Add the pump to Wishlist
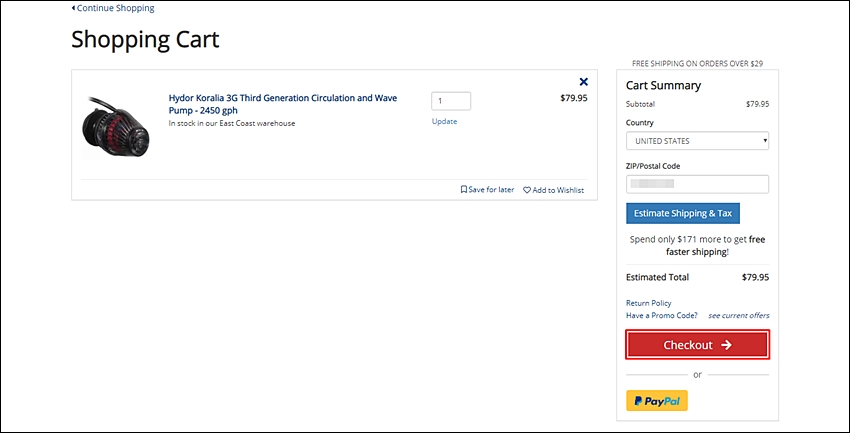Image resolution: width=850 pixels, height=433 pixels. (553, 190)
